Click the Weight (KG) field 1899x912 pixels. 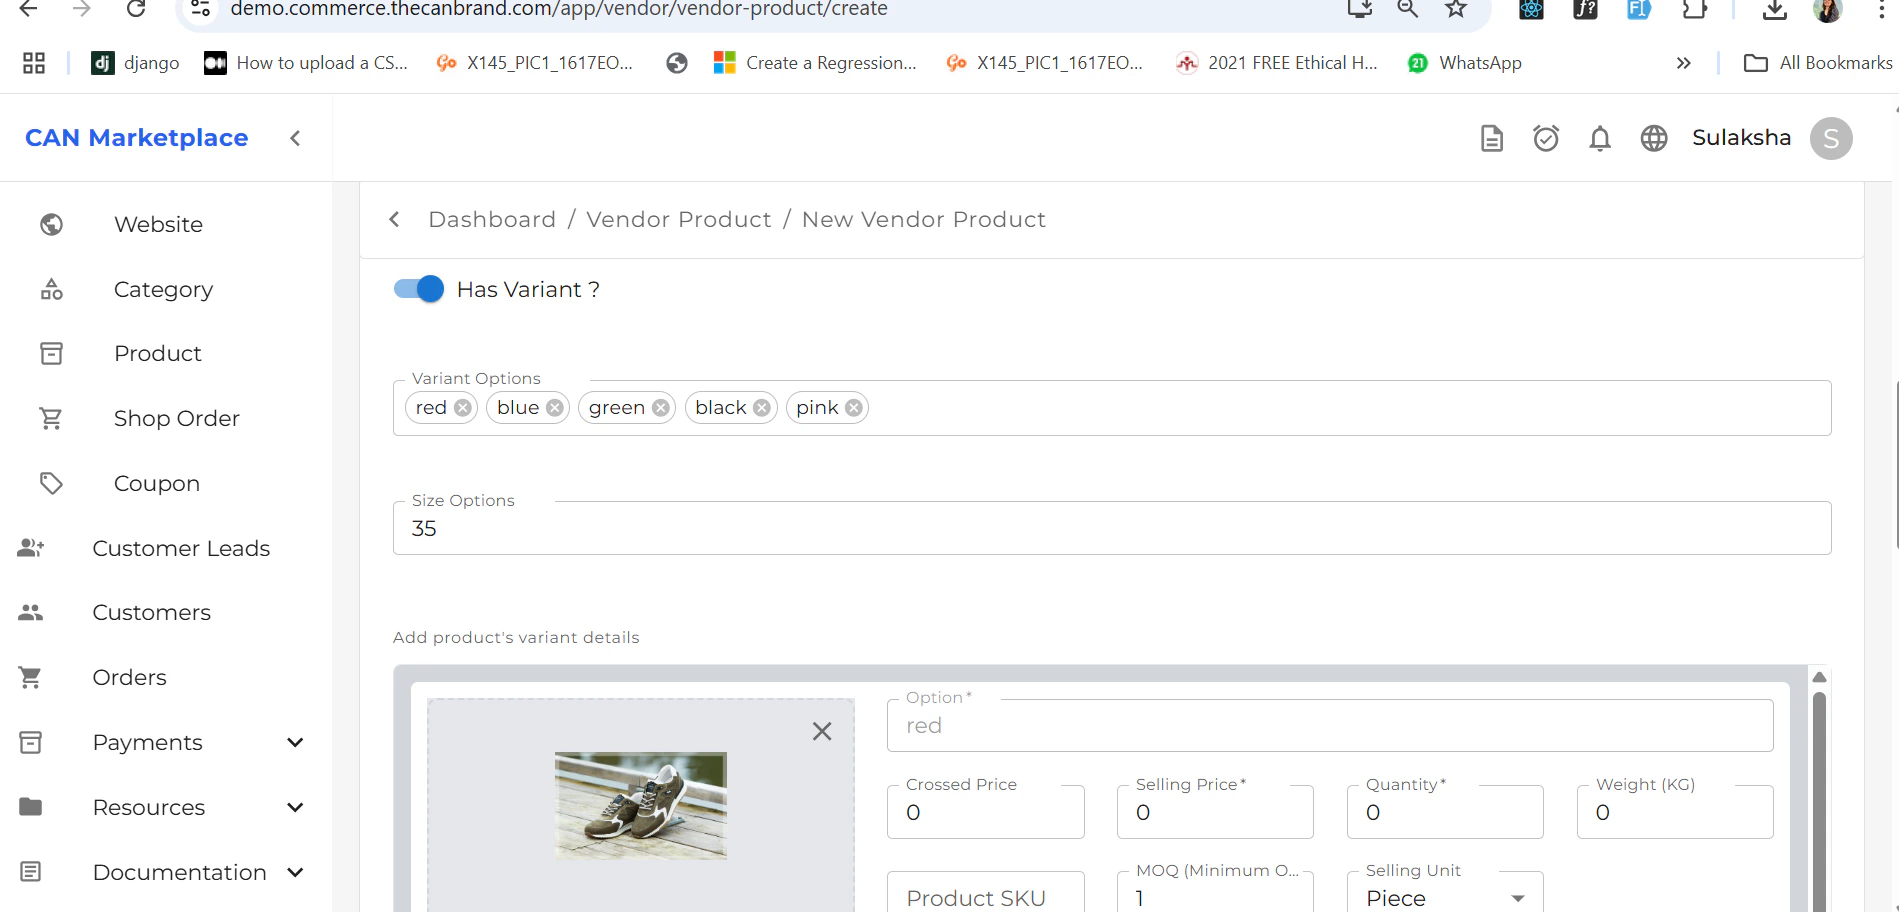point(1675,812)
